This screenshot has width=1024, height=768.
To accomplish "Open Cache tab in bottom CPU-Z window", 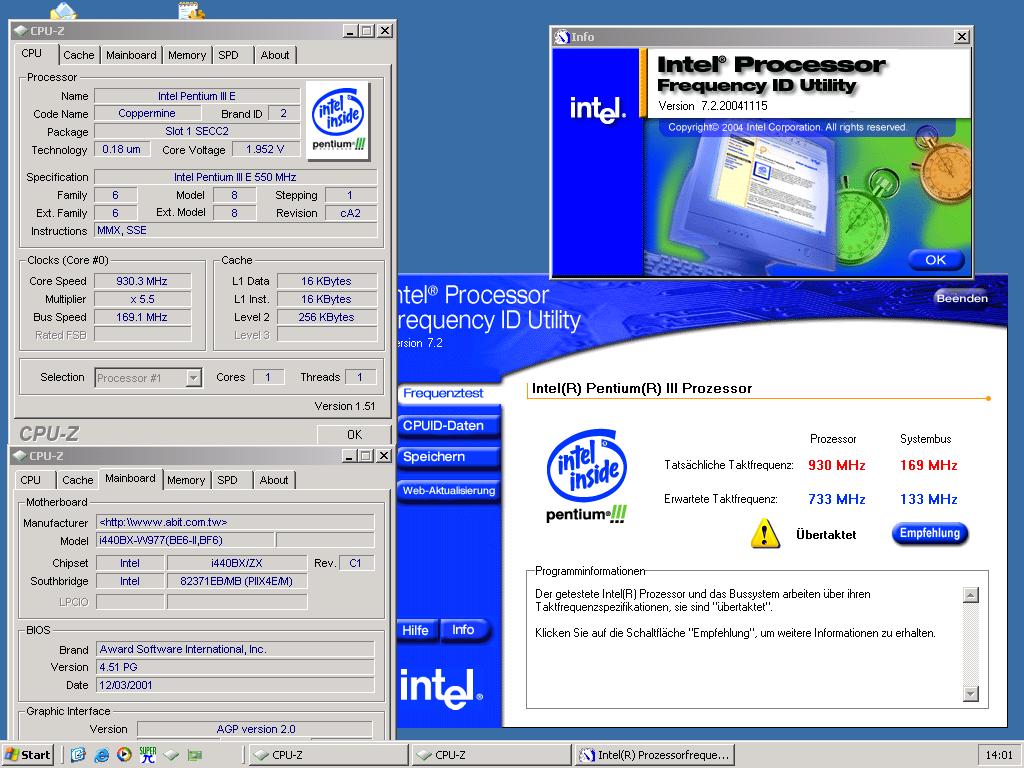I will pos(78,480).
